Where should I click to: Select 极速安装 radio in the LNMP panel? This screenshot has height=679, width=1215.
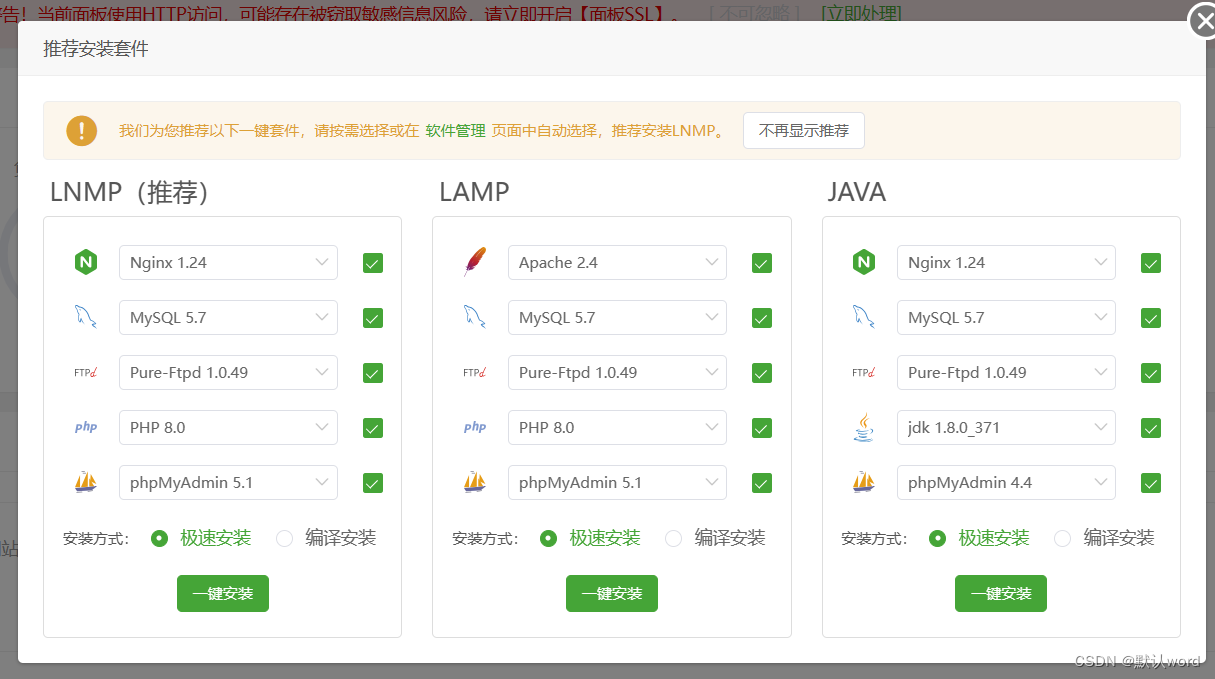[159, 538]
